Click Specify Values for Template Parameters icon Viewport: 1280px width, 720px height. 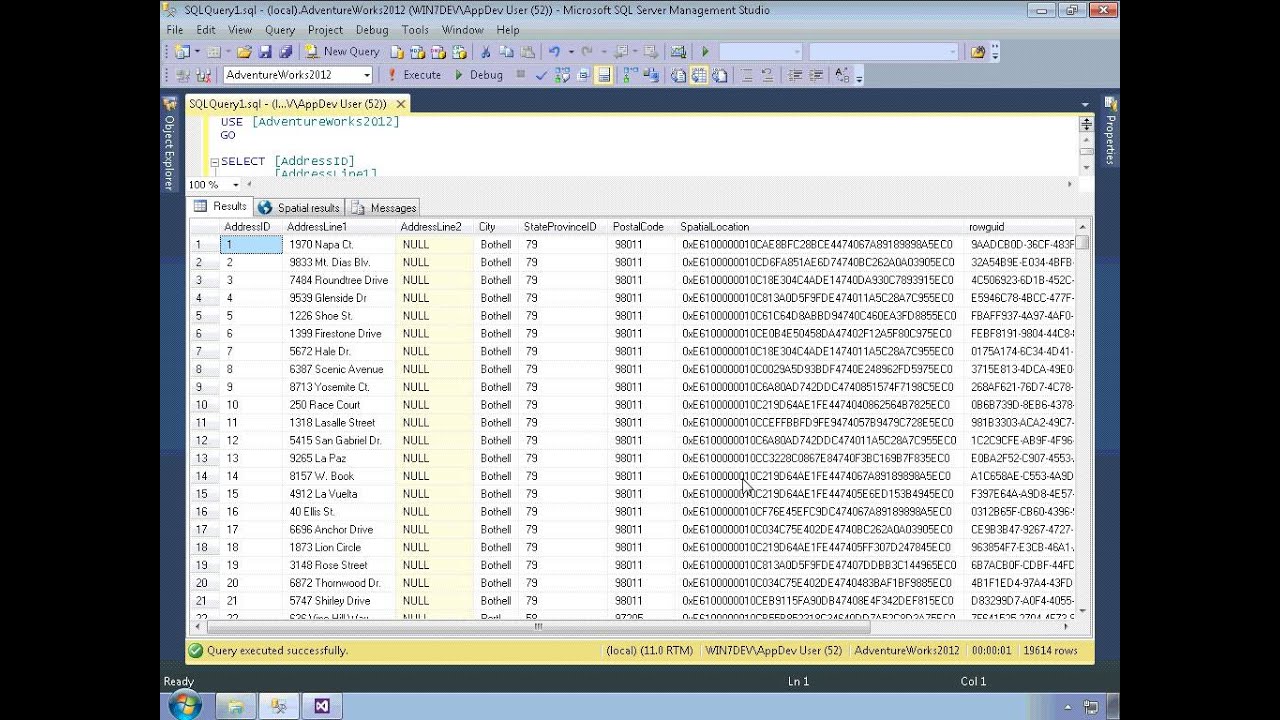(843, 75)
